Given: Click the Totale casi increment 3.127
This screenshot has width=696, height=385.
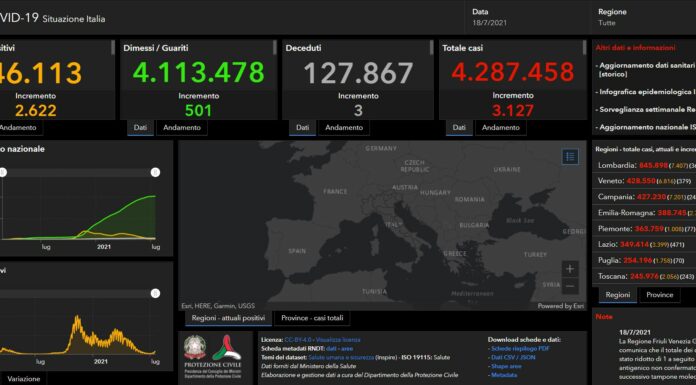Looking at the screenshot, I should [x=513, y=111].
